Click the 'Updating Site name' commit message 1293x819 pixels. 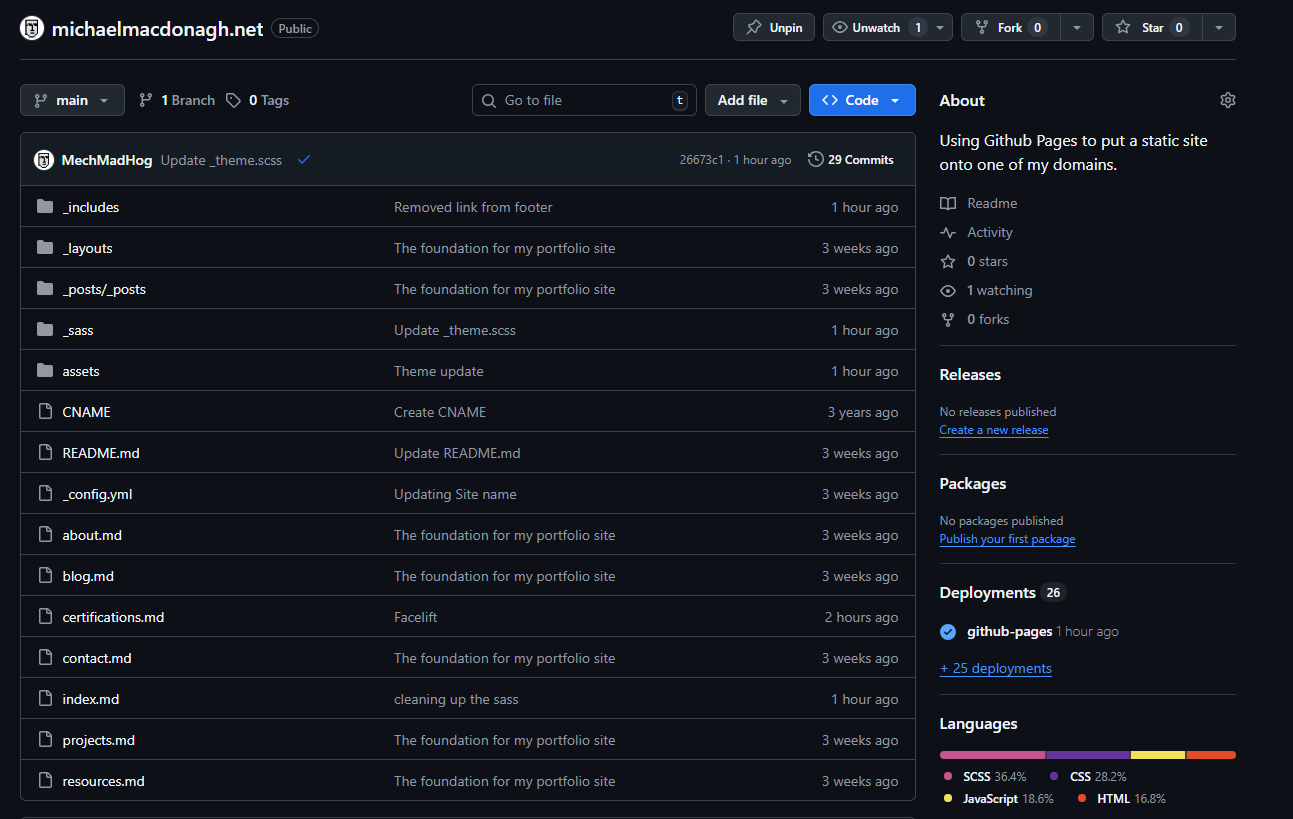(x=455, y=494)
